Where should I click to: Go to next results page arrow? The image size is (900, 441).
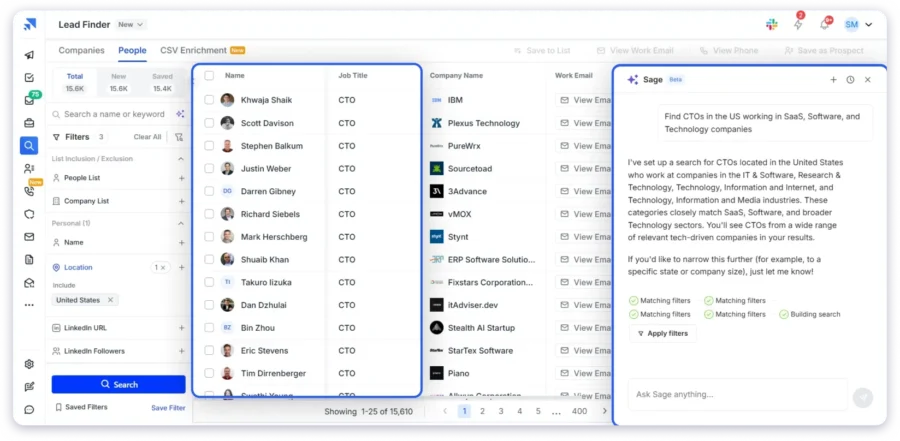604,411
